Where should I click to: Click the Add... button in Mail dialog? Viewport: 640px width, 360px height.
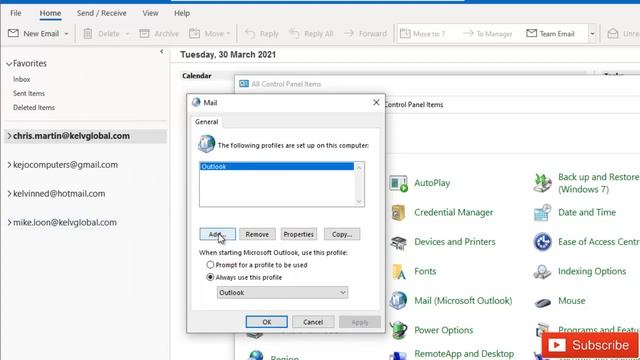click(218, 234)
